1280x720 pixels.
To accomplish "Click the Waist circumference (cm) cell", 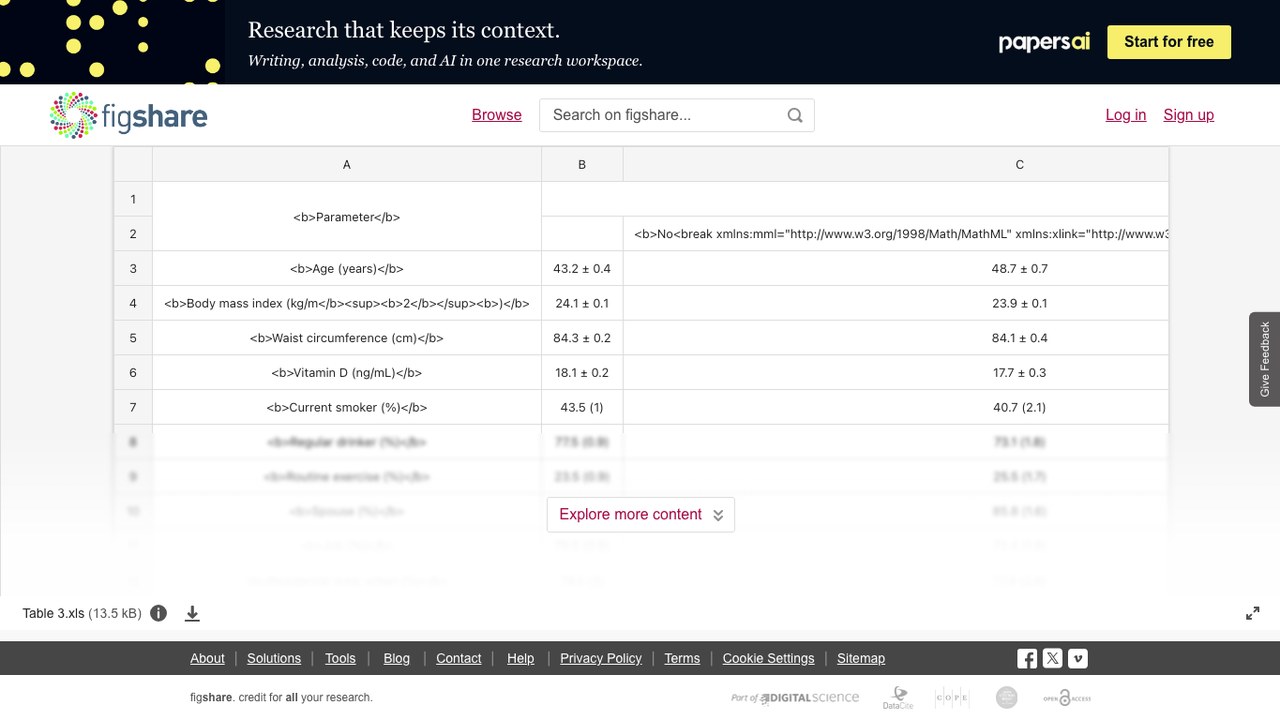I will pyautogui.click(x=347, y=338).
